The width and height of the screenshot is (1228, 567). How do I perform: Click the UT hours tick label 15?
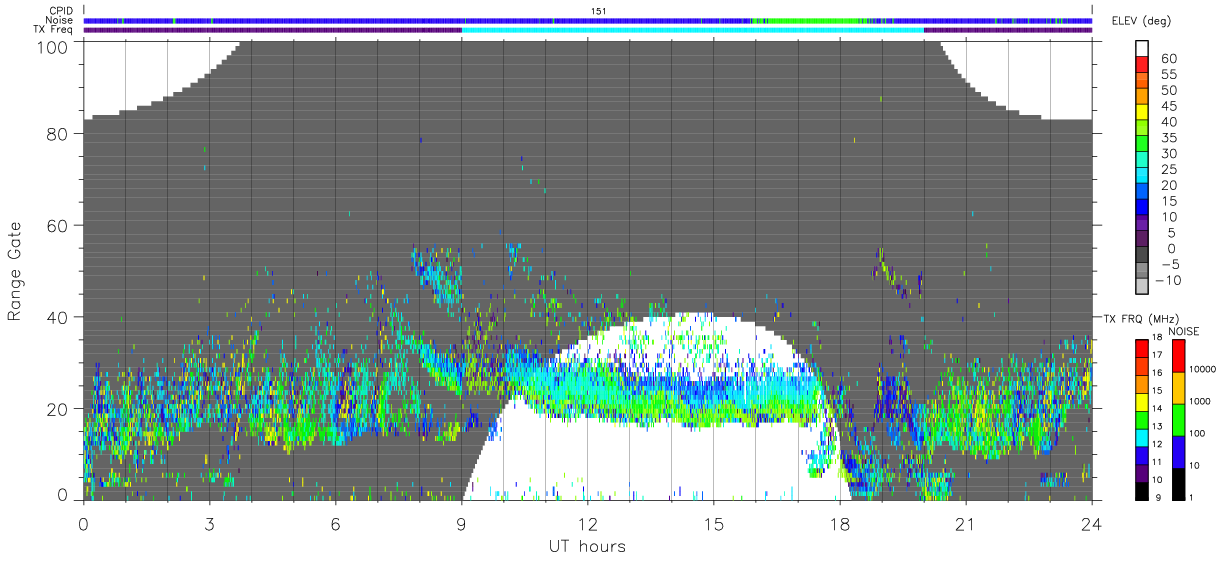coord(713,523)
